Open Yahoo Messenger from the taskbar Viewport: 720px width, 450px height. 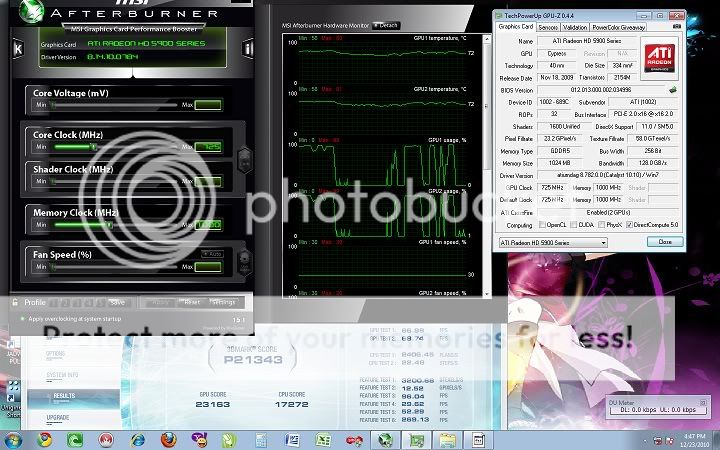click(199, 440)
